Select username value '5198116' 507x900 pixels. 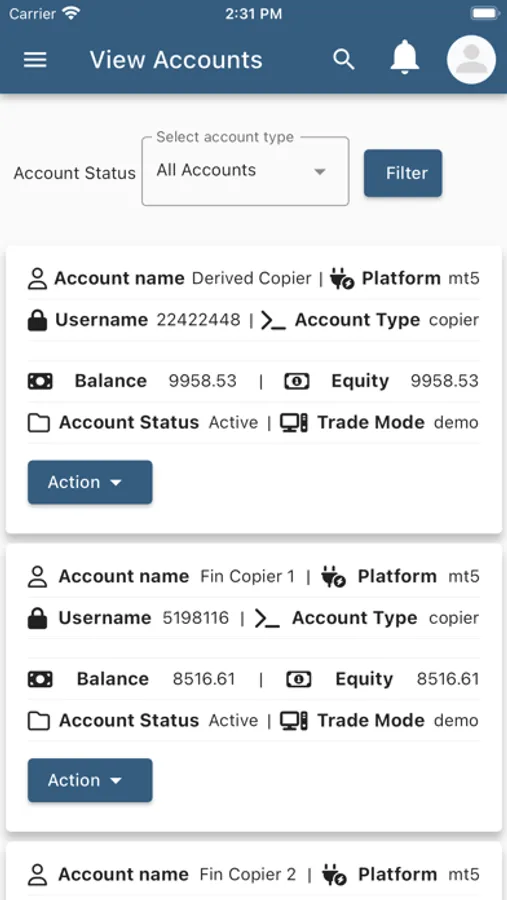(196, 618)
